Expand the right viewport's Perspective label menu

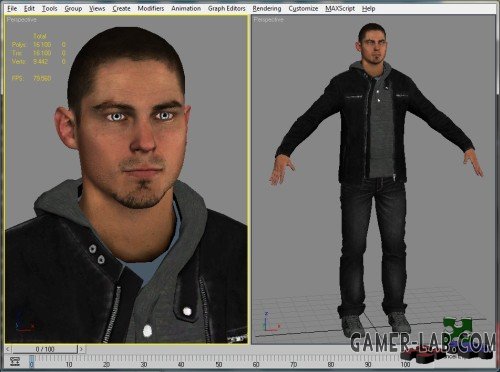tap(268, 20)
